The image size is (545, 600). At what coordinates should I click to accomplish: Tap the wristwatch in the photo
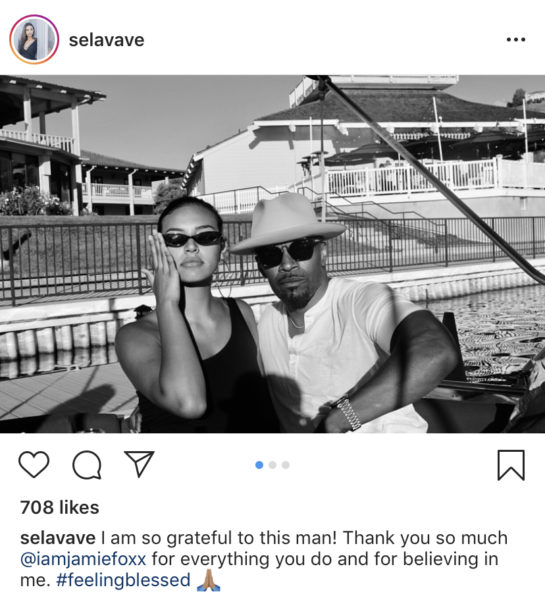[x=348, y=413]
